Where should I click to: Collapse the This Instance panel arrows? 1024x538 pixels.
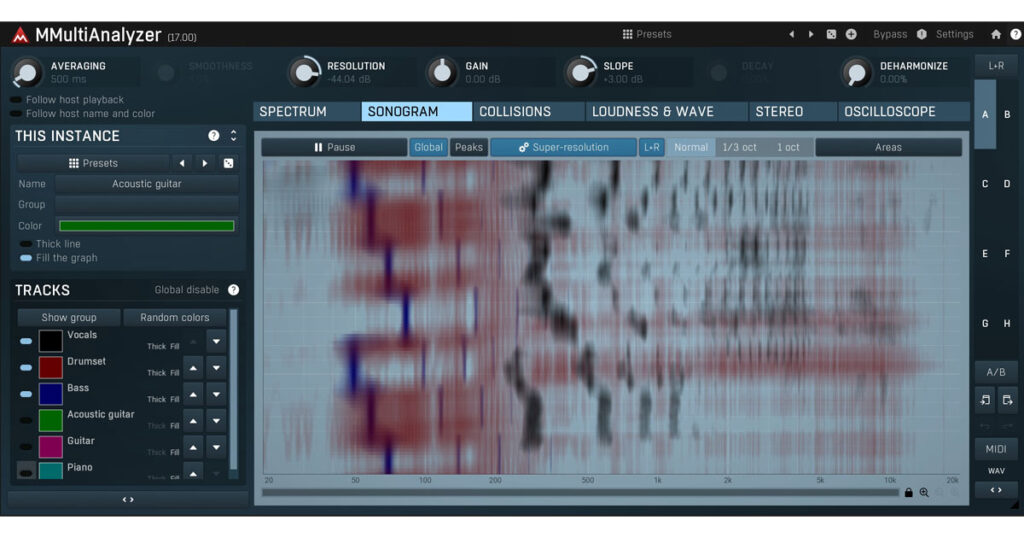pyautogui.click(x=233, y=136)
